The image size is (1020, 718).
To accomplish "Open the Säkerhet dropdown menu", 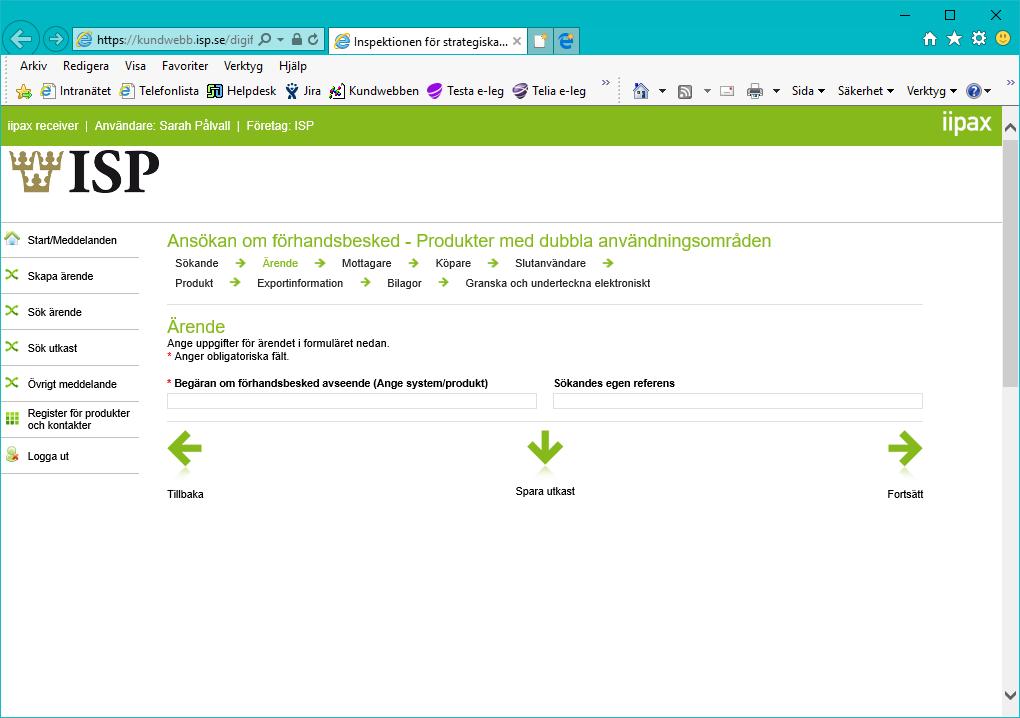I will click(x=865, y=91).
